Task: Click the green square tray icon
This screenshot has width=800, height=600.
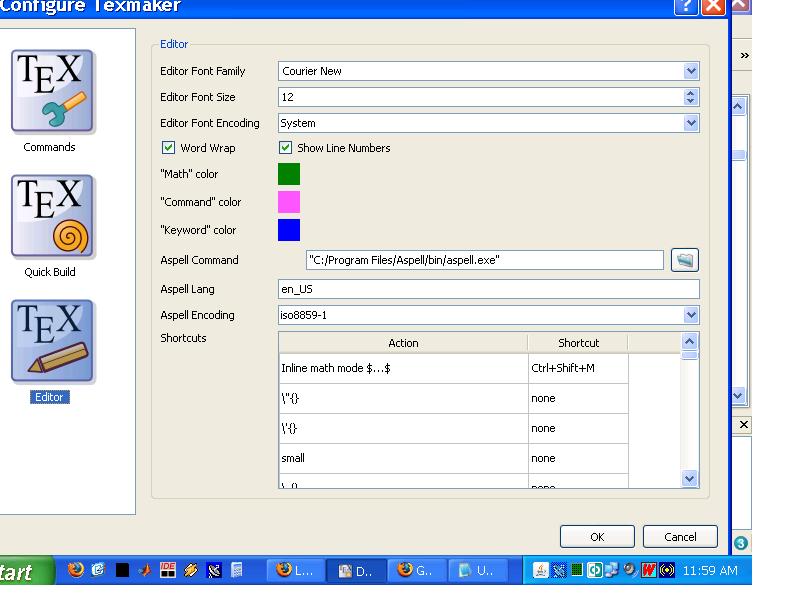Action: 577,569
